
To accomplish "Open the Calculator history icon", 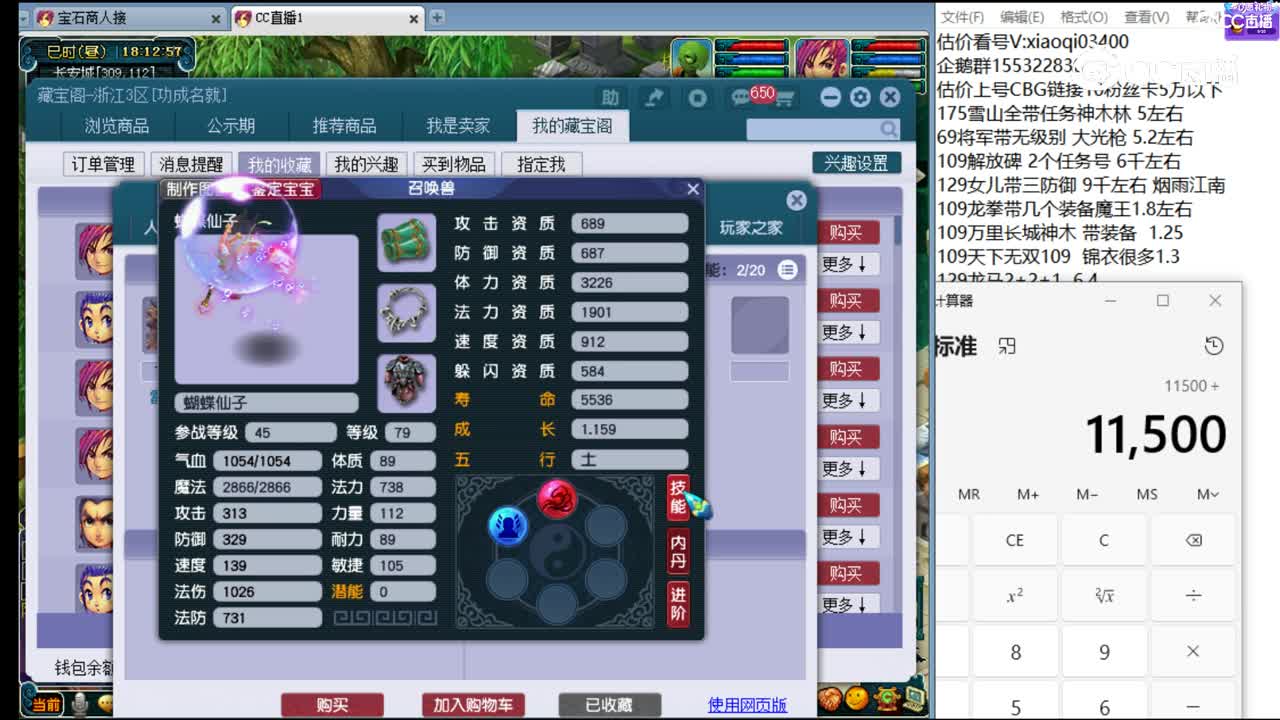I will 1213,345.
